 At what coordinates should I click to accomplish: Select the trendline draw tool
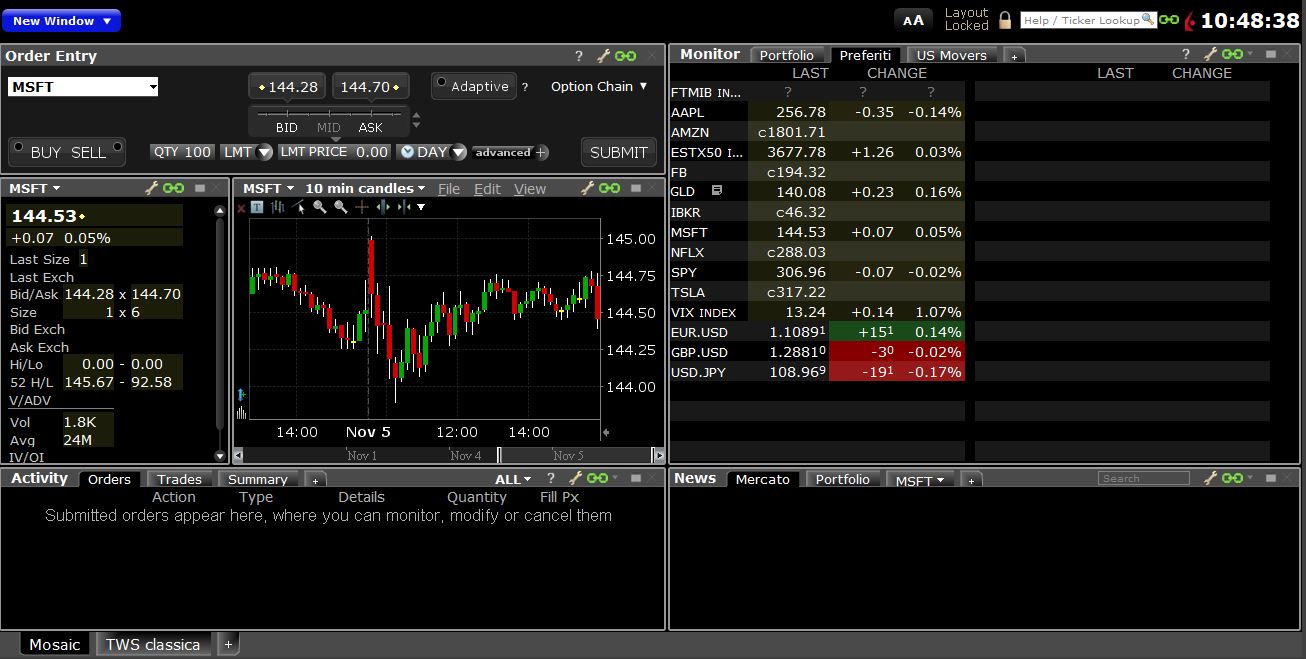coord(298,207)
